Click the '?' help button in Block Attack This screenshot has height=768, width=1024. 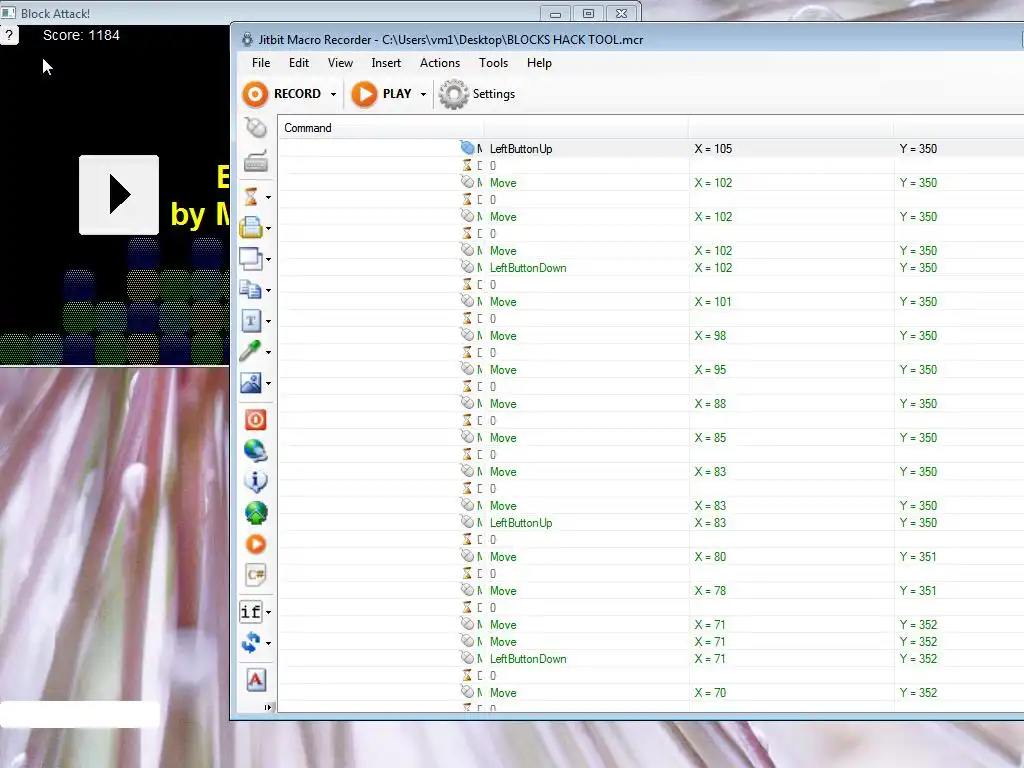[9, 35]
